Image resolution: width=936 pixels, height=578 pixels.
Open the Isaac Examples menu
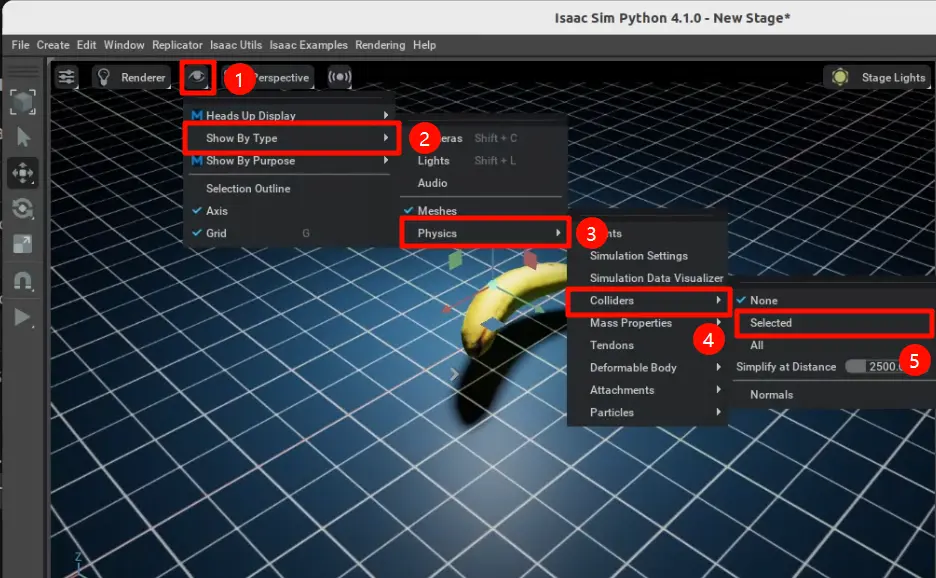pos(308,45)
